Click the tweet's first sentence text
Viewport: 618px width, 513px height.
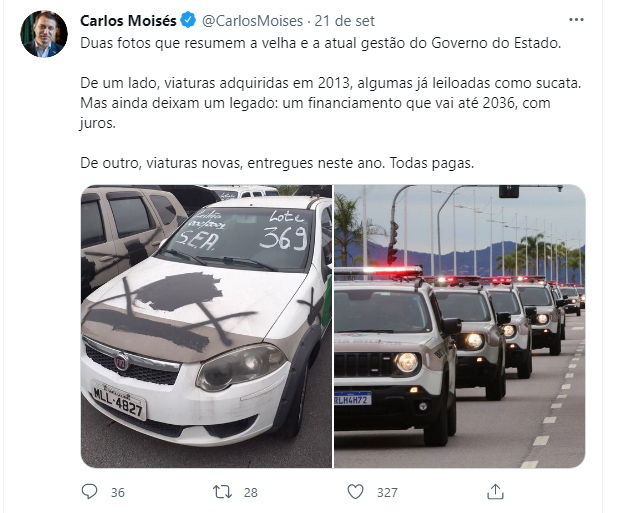pyautogui.click(x=320, y=43)
